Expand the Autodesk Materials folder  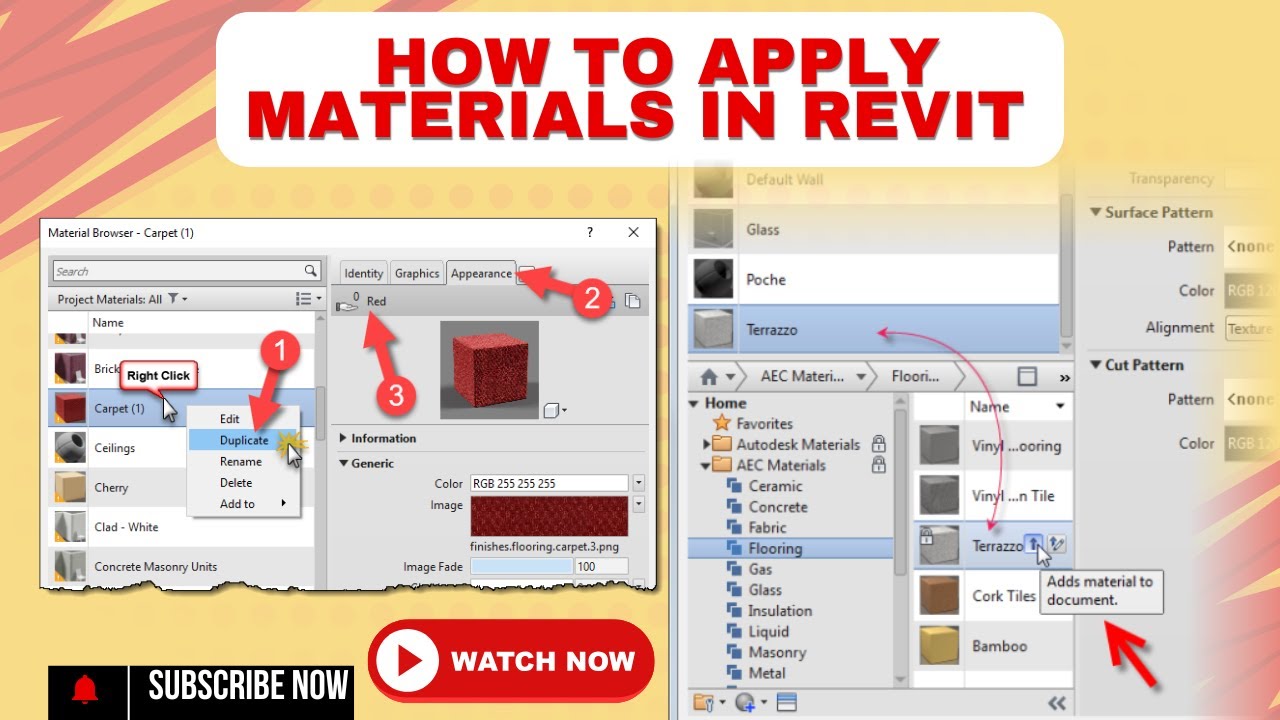click(x=707, y=444)
